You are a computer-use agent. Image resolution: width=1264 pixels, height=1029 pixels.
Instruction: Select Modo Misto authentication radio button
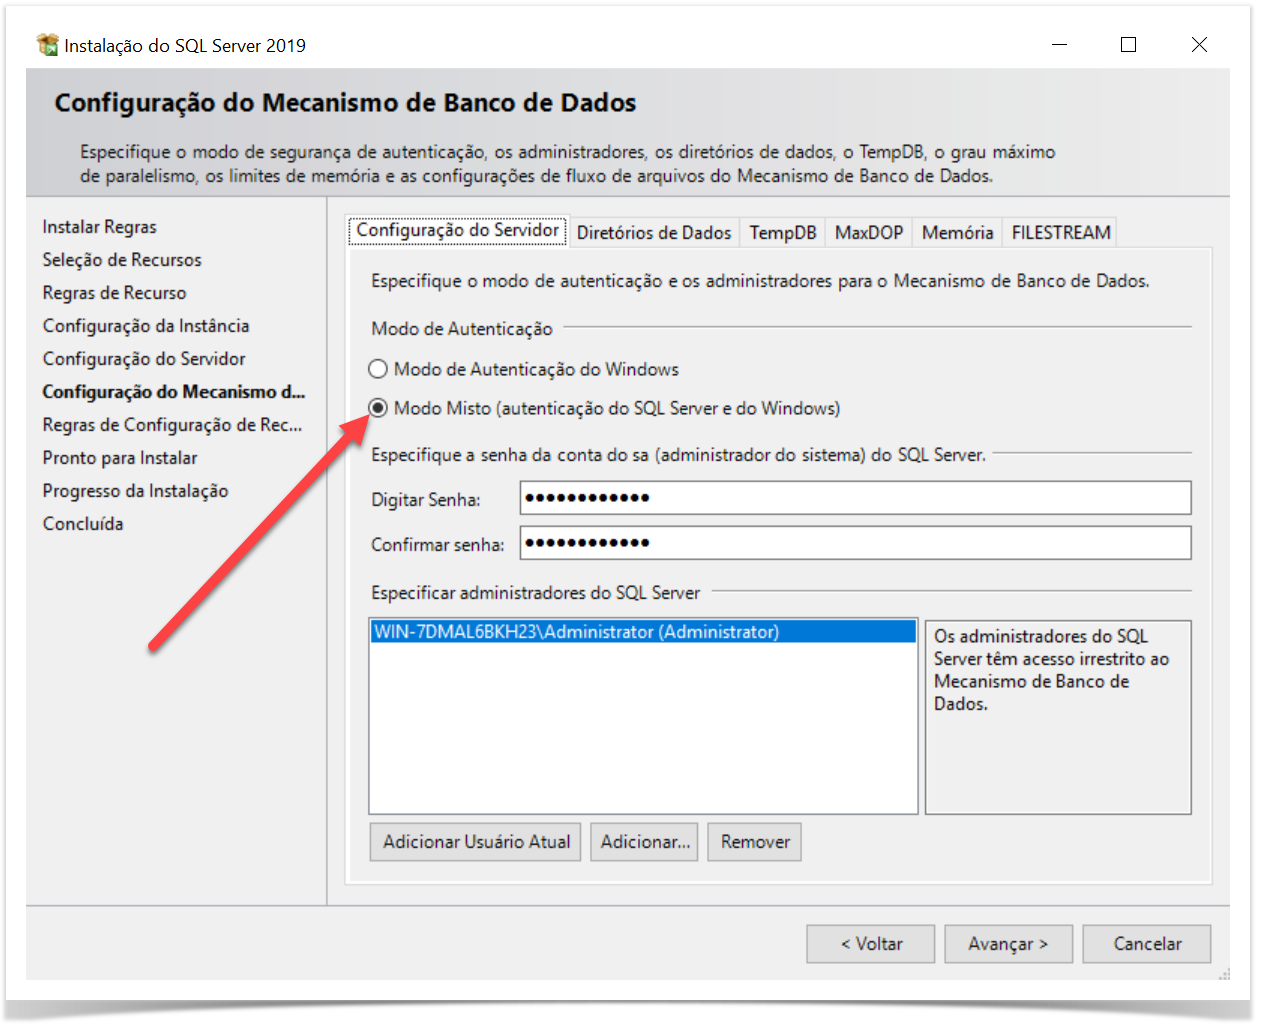point(378,408)
